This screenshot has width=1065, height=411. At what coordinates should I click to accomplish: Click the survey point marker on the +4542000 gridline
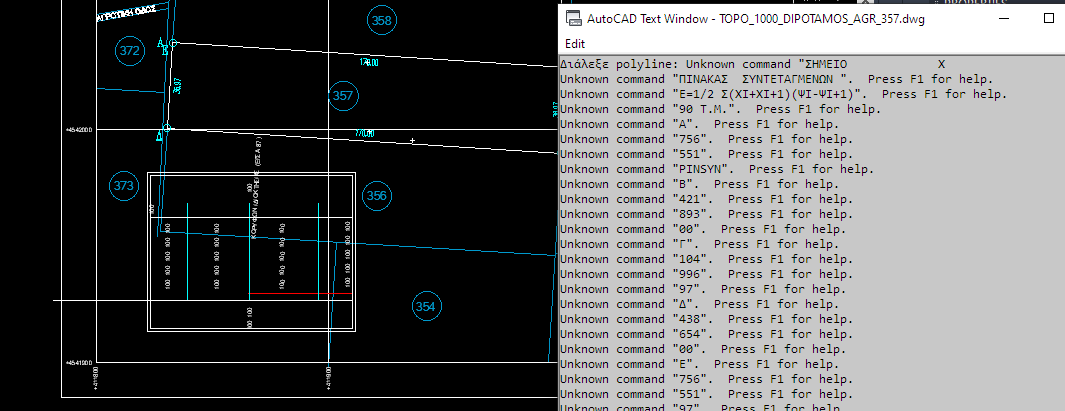click(x=167, y=128)
